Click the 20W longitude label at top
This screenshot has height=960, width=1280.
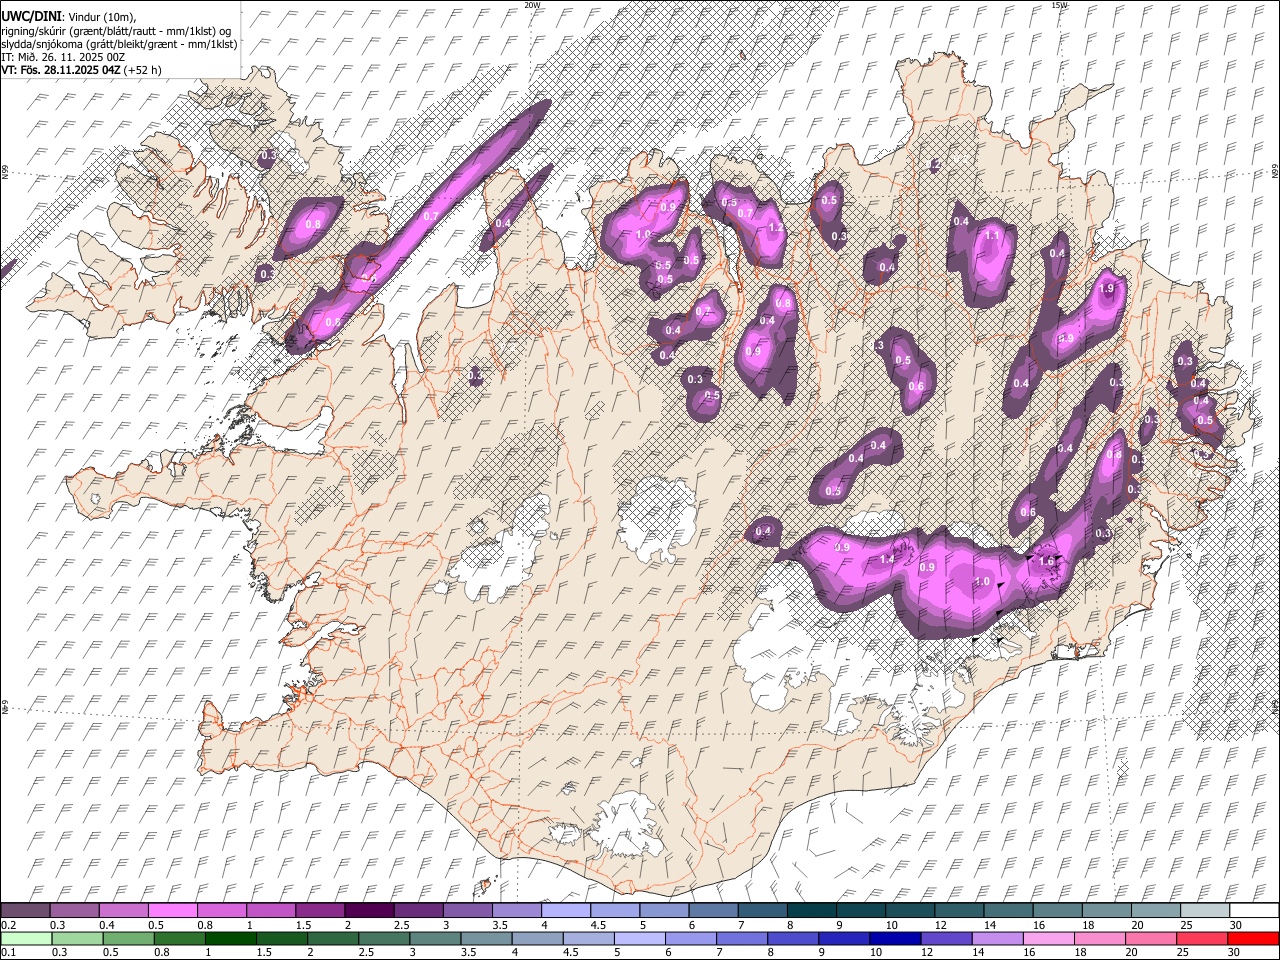(x=532, y=5)
